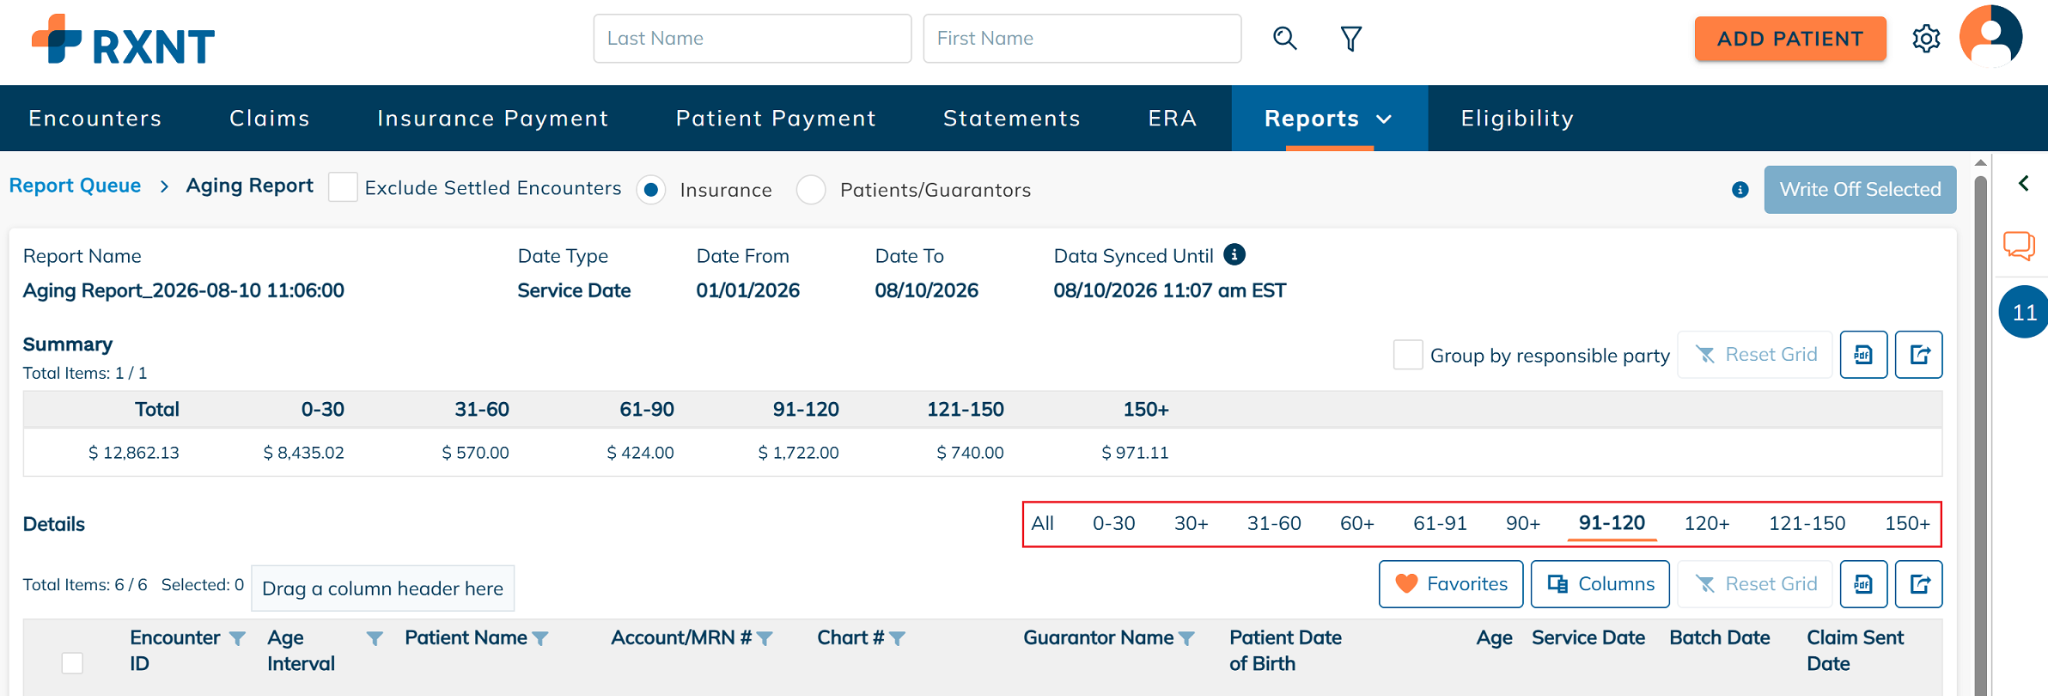This screenshot has height=696, width=2048.
Task: Check Group by responsible party
Action: [1408, 355]
